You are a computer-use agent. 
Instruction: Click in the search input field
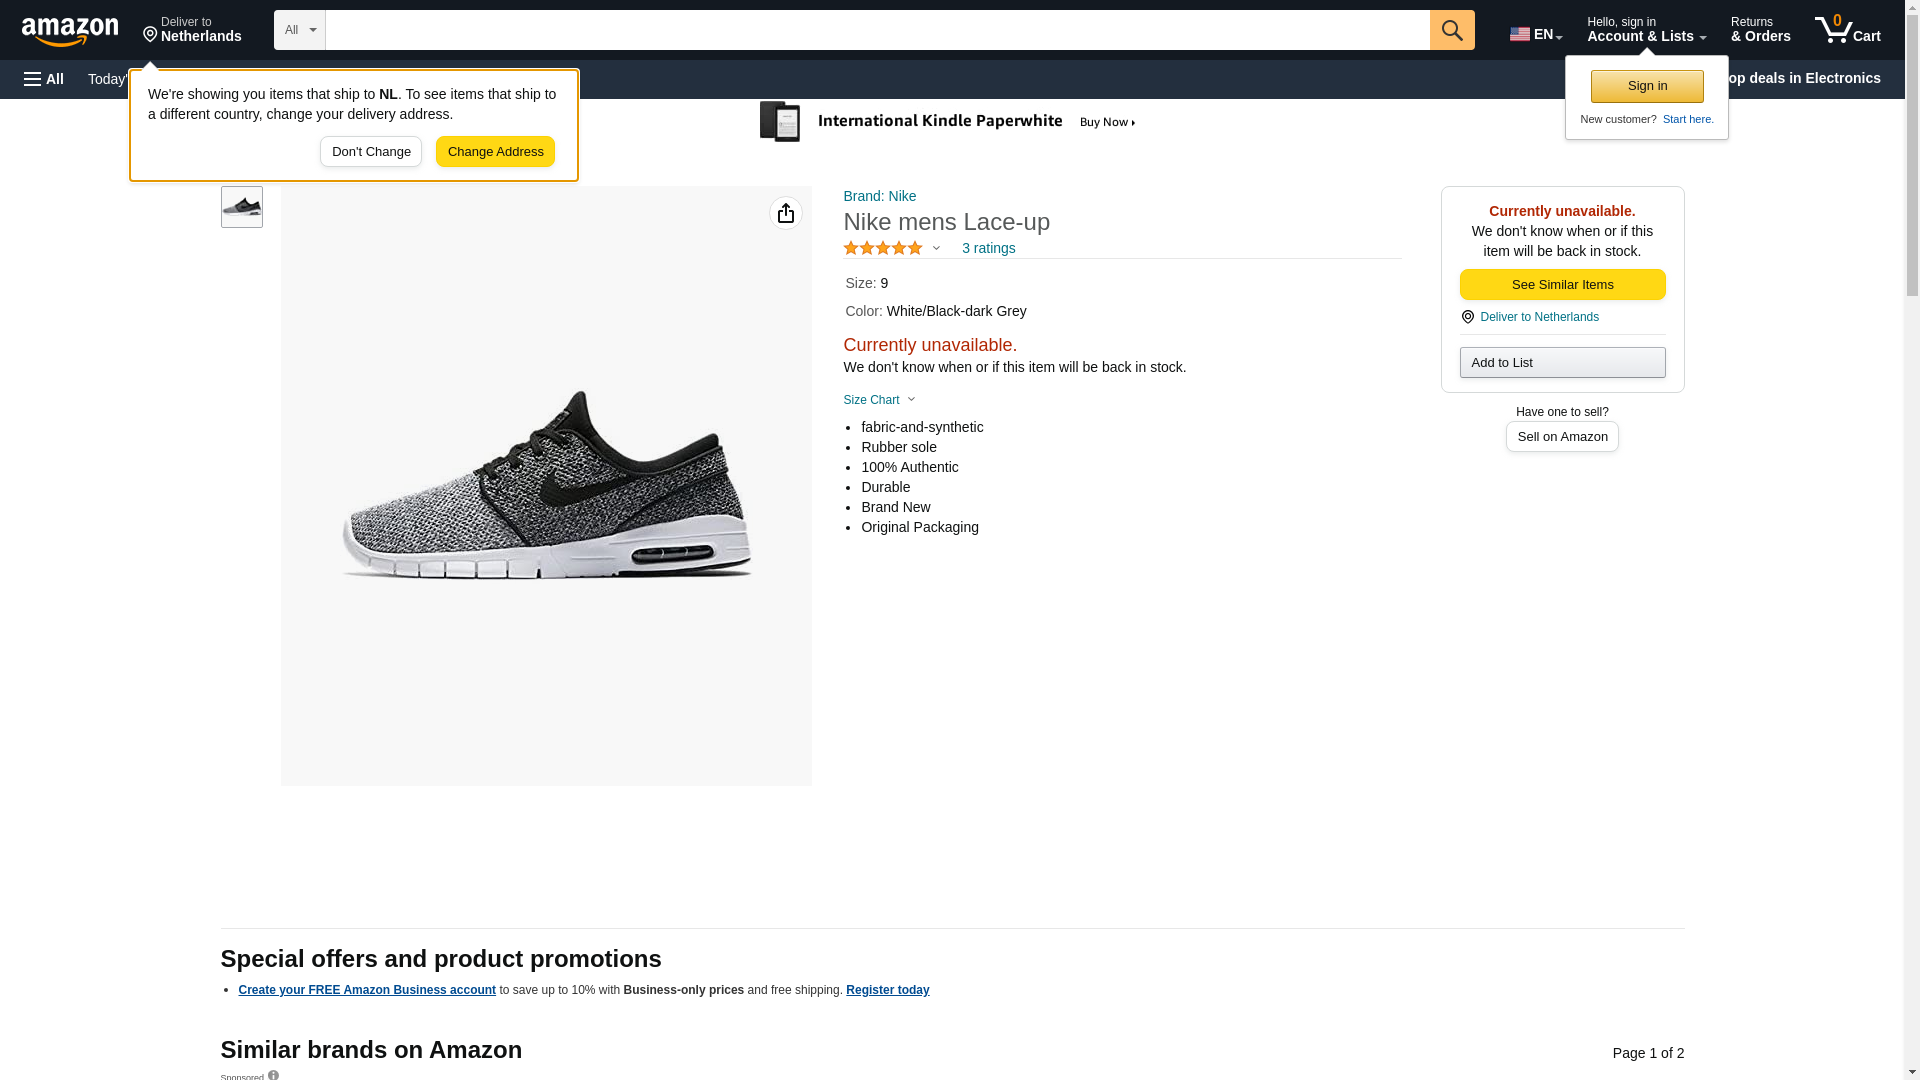click(x=876, y=30)
